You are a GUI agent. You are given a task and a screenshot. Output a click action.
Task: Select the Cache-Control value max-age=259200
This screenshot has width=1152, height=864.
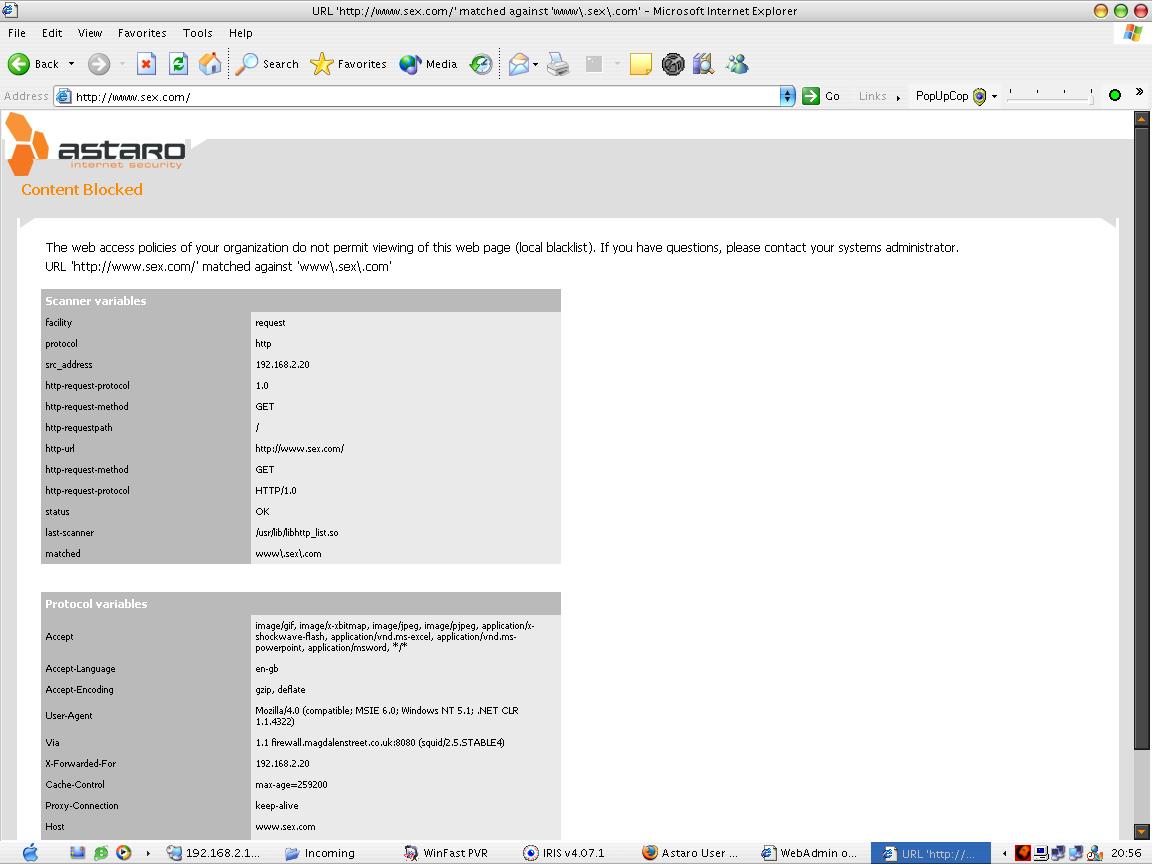pyautogui.click(x=291, y=785)
